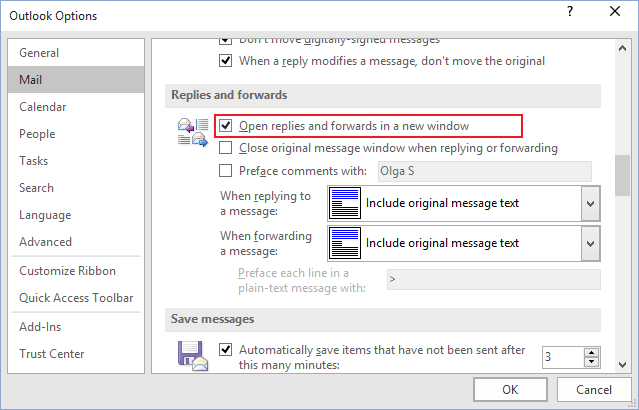Screen dimensions: 639x410
Task: Open the Search options category
Action: [x=76, y=188]
